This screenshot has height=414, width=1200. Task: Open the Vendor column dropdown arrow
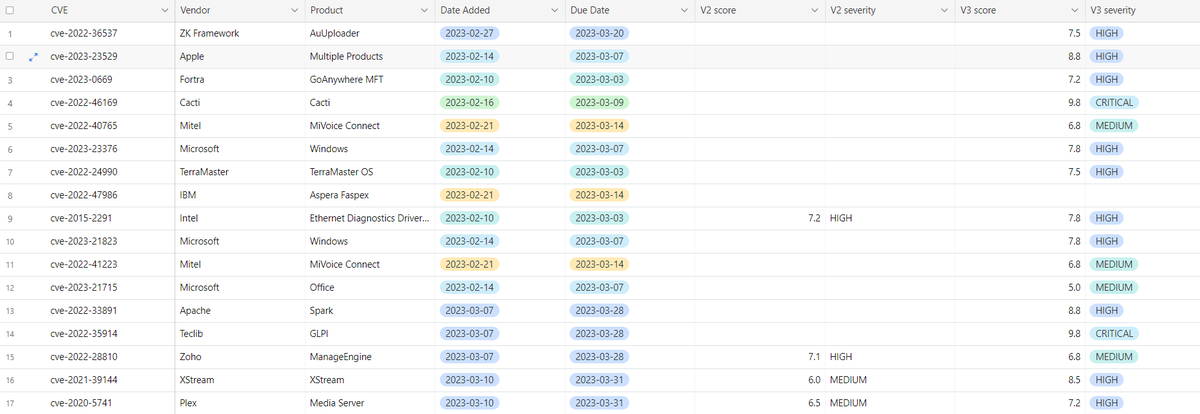tap(294, 10)
